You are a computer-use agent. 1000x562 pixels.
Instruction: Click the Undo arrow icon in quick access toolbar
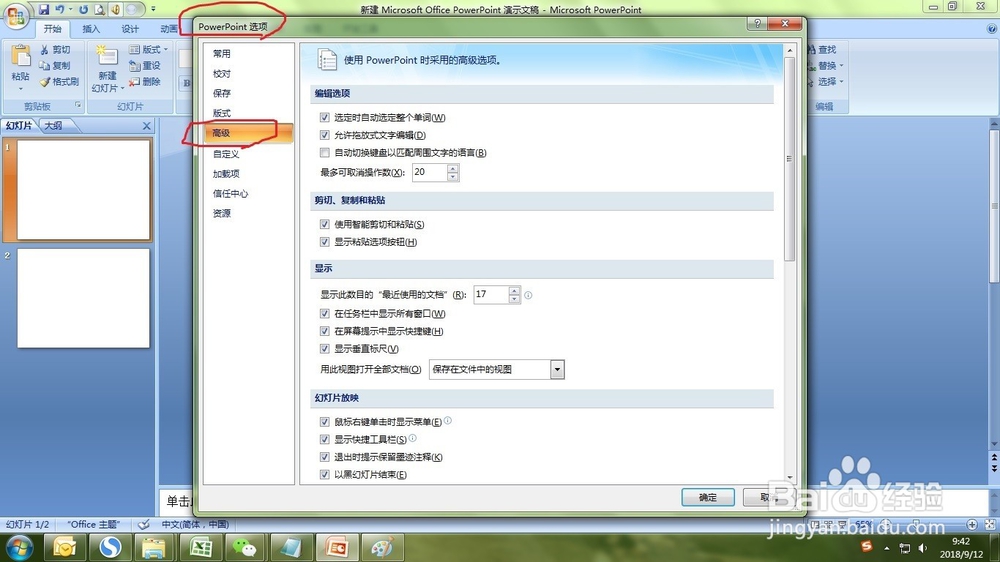(x=59, y=10)
